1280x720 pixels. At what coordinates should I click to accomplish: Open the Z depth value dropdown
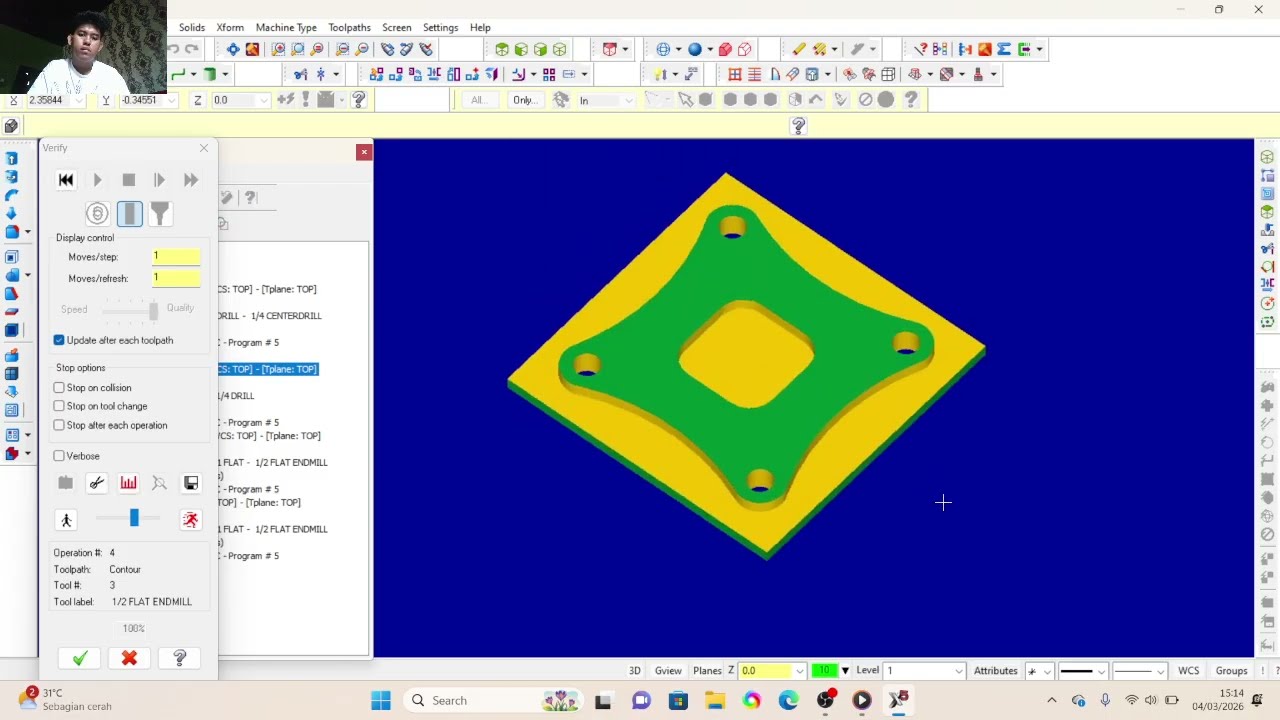264,100
